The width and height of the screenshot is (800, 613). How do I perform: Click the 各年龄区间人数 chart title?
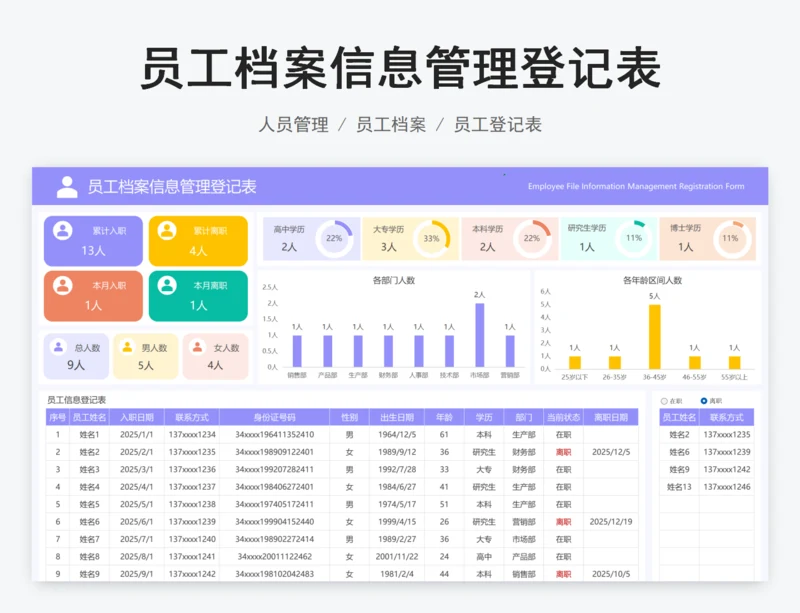pyautogui.click(x=653, y=280)
